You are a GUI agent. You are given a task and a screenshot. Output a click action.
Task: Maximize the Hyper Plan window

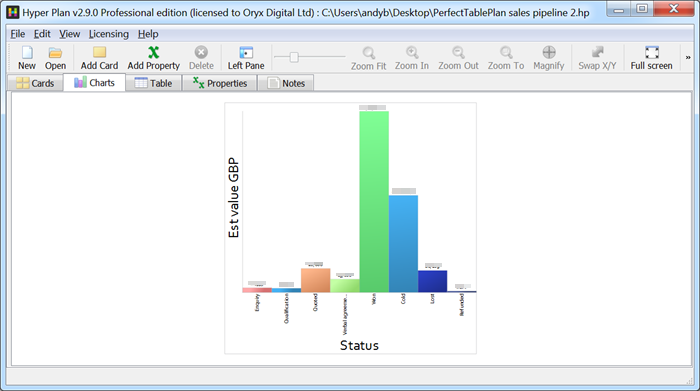point(642,9)
